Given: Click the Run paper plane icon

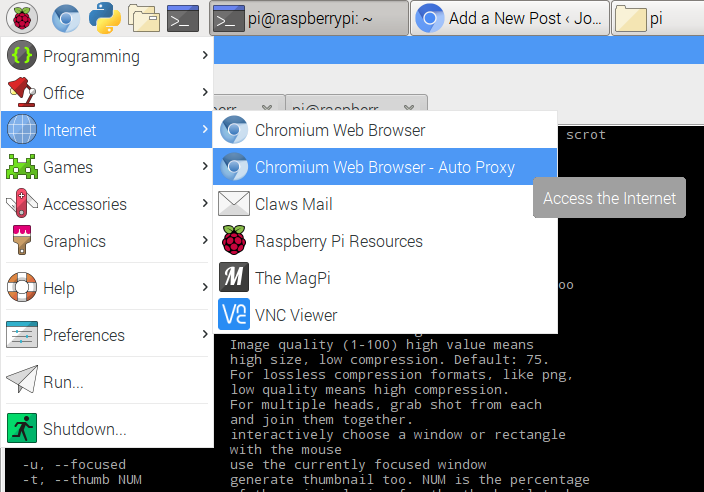Looking at the screenshot, I should 22,380.
